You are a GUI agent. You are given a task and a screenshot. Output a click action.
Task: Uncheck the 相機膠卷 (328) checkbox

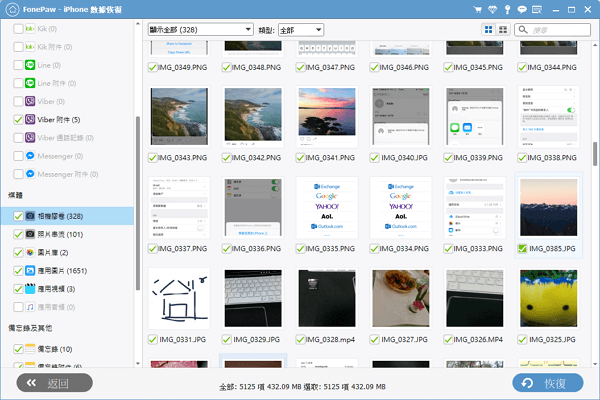(x=18, y=216)
